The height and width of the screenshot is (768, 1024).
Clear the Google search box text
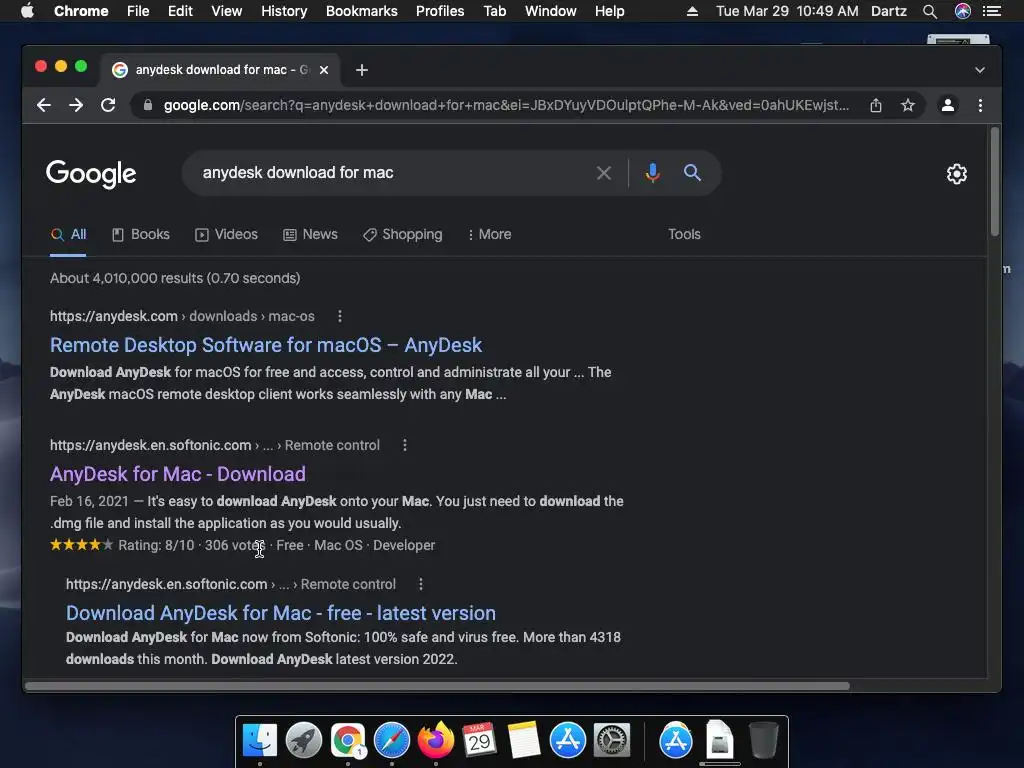604,173
